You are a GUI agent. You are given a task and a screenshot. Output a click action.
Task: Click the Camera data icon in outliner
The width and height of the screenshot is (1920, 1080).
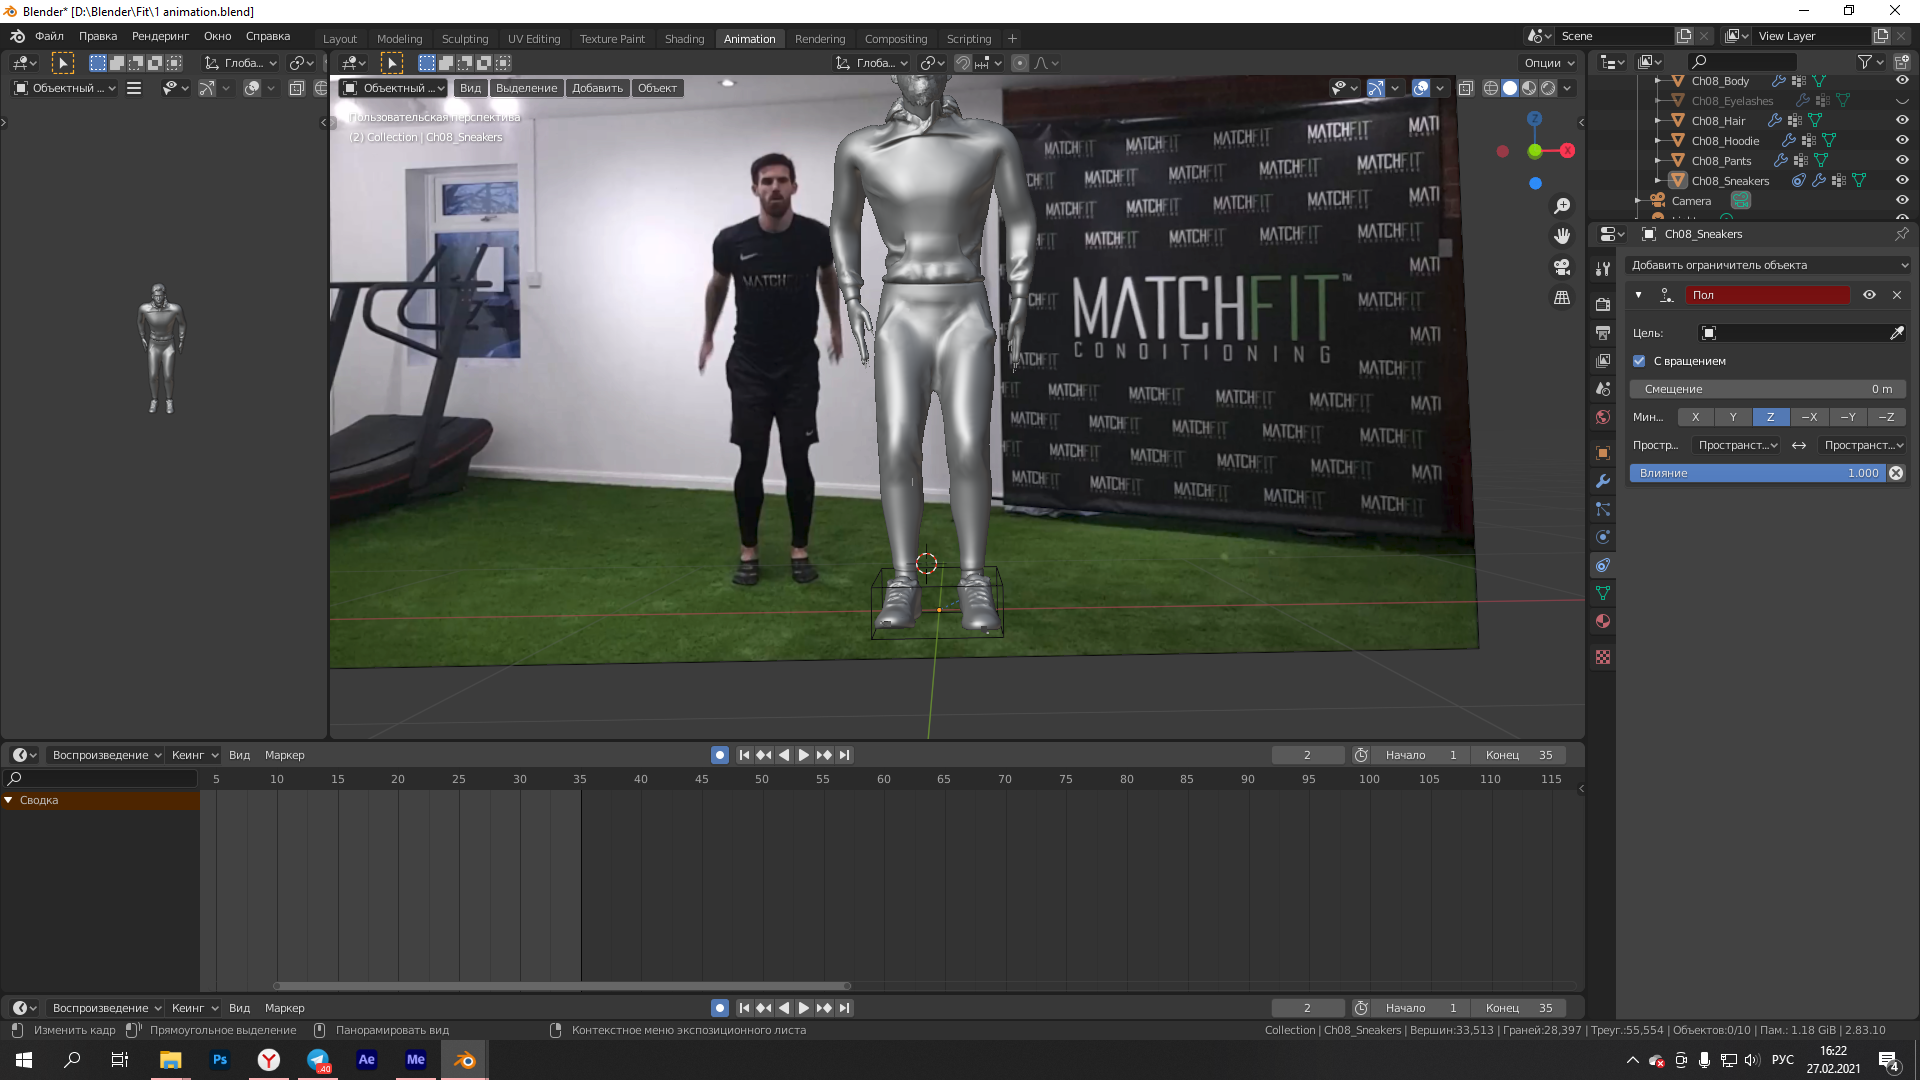pos(1741,201)
